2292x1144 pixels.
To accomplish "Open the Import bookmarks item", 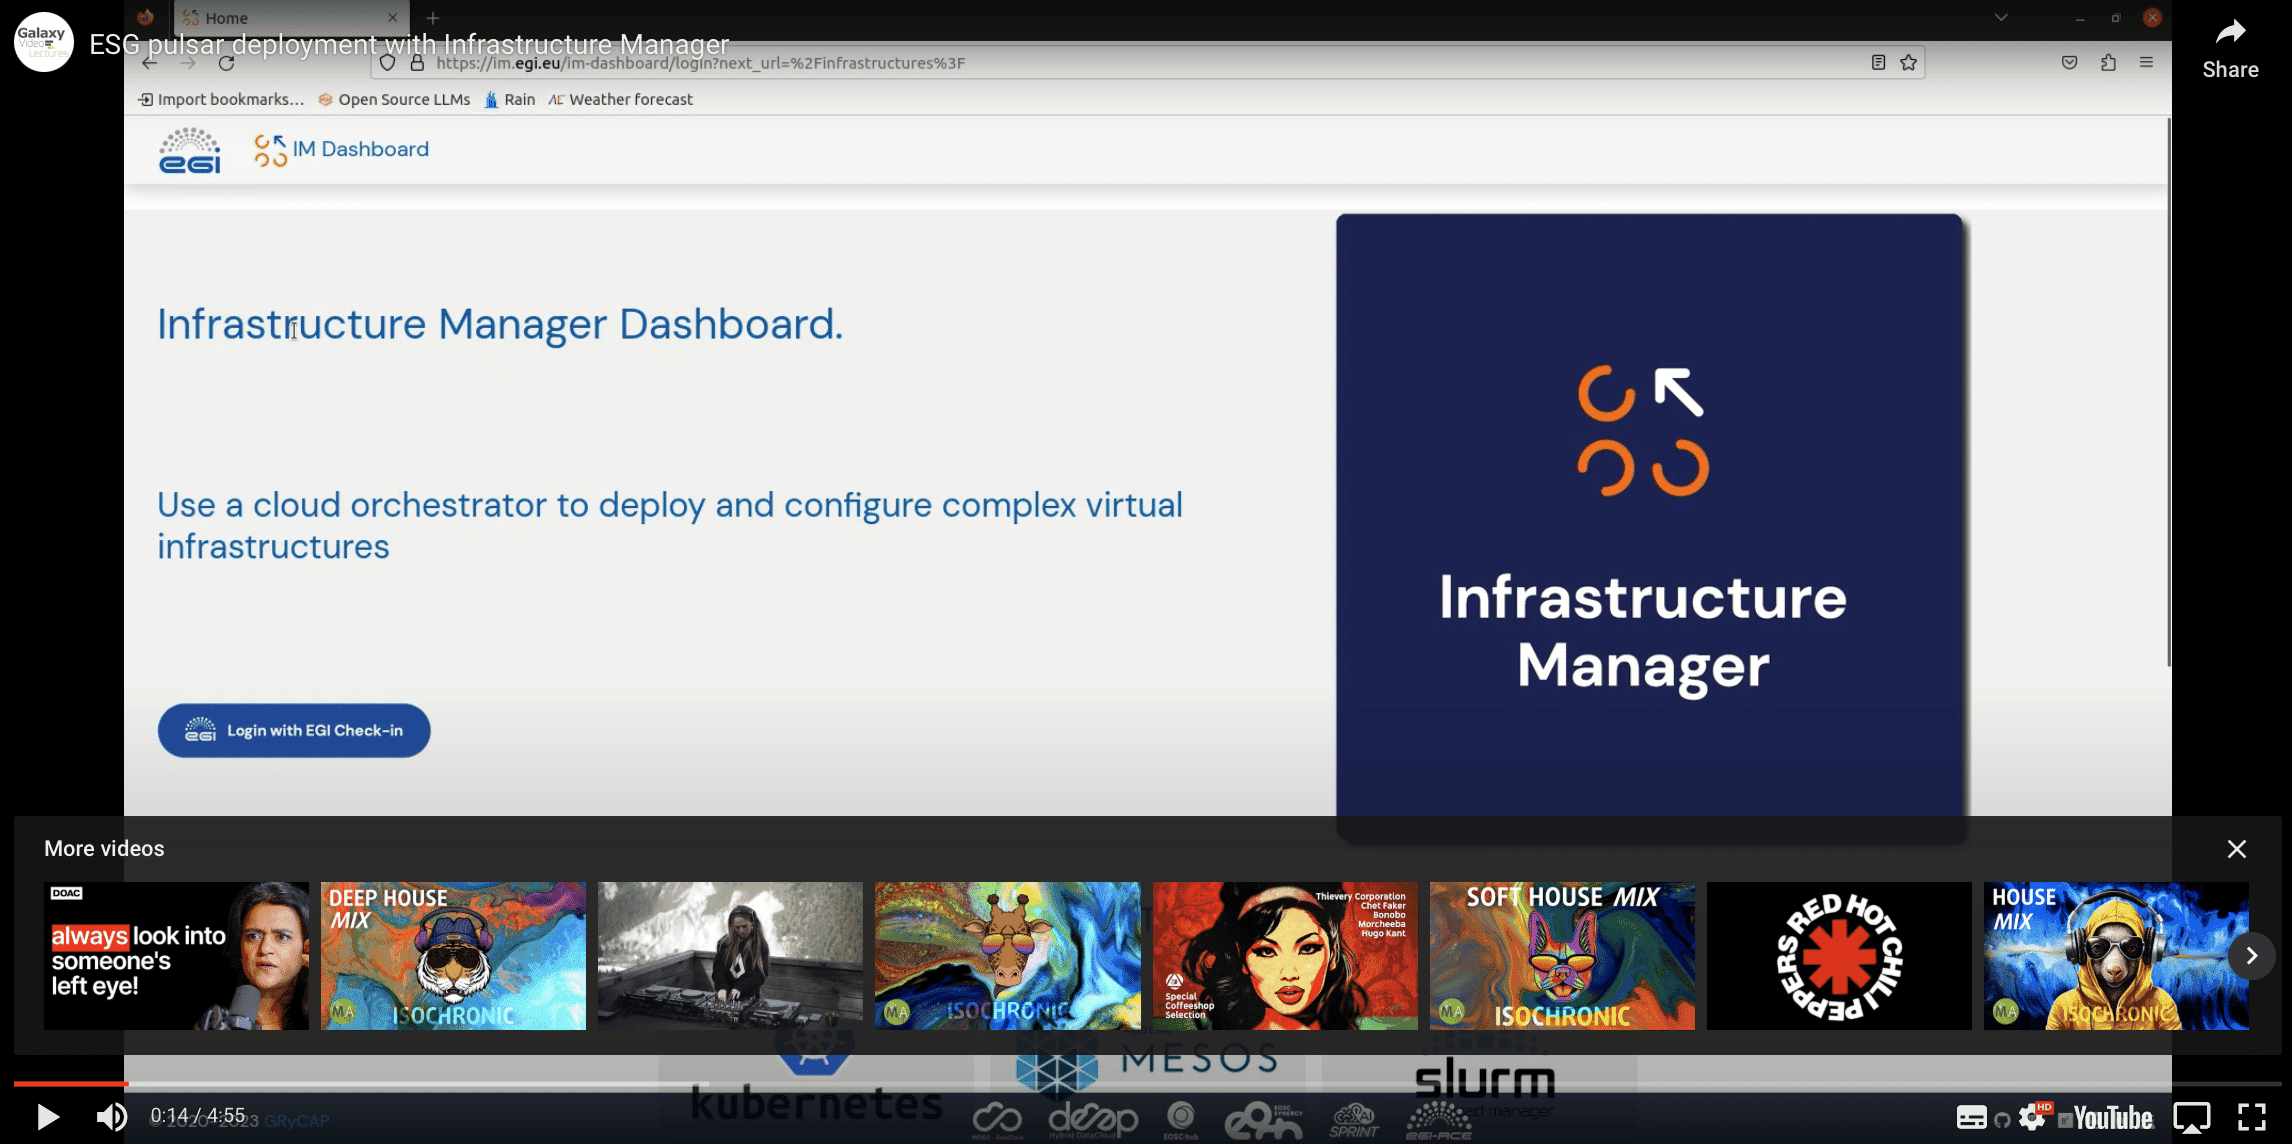I will pos(221,100).
